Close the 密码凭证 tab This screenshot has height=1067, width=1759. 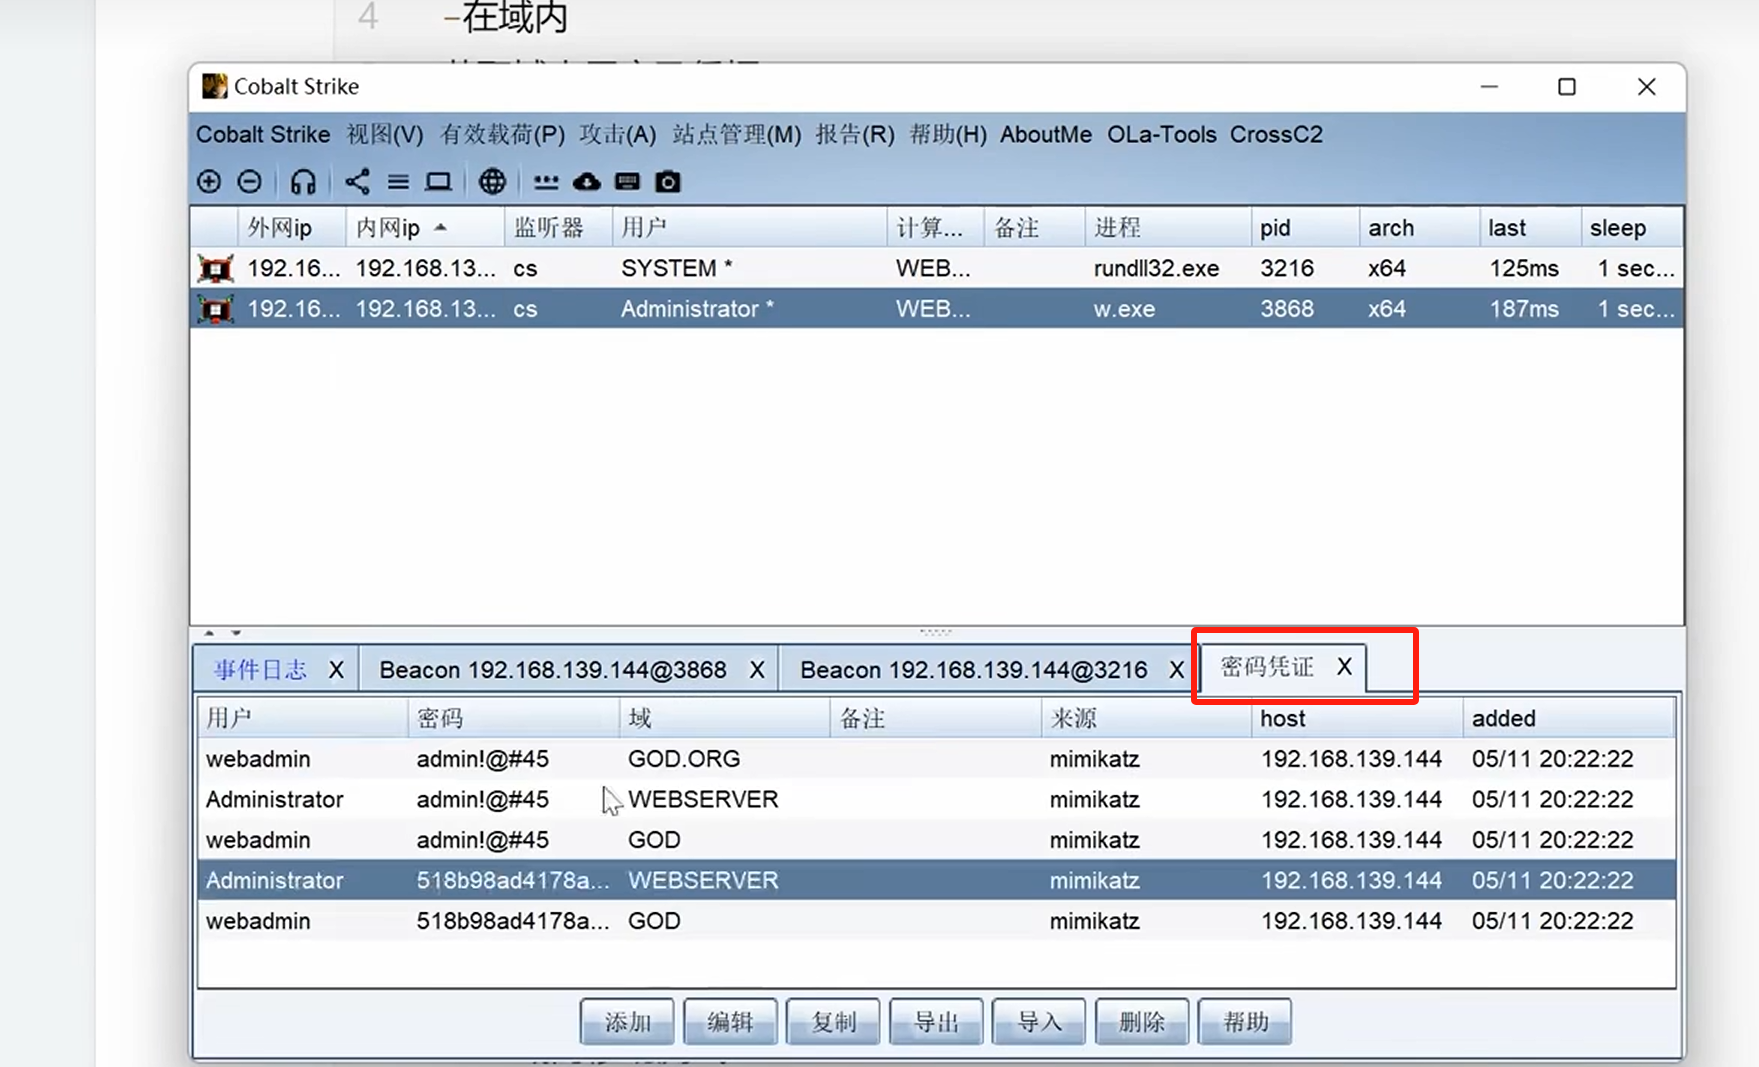1345,667
